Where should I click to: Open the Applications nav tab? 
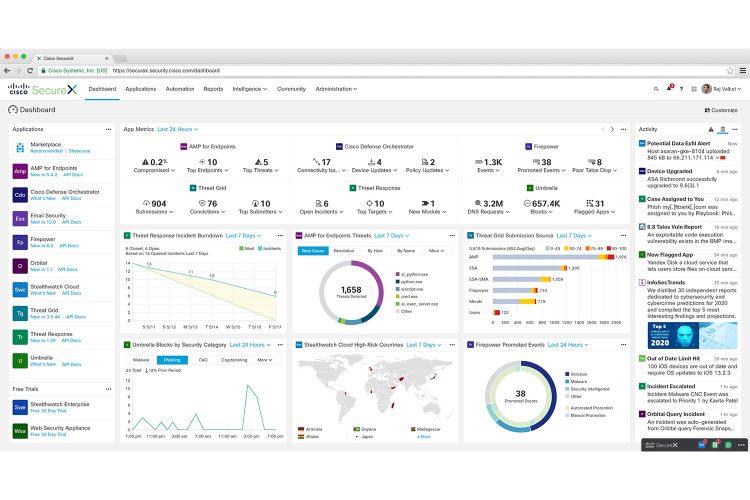click(x=141, y=89)
